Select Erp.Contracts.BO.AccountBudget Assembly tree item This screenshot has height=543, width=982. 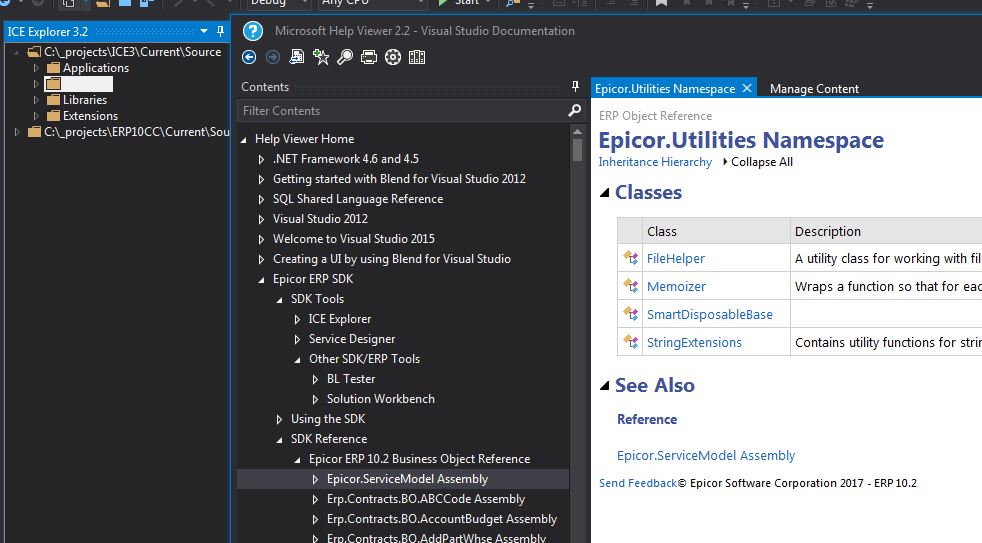click(442, 519)
